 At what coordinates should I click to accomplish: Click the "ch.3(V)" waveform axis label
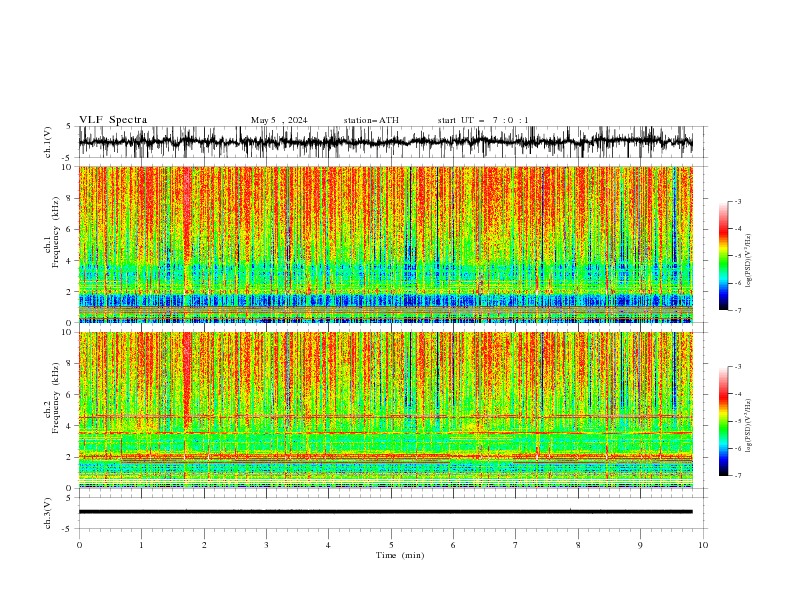[x=48, y=513]
